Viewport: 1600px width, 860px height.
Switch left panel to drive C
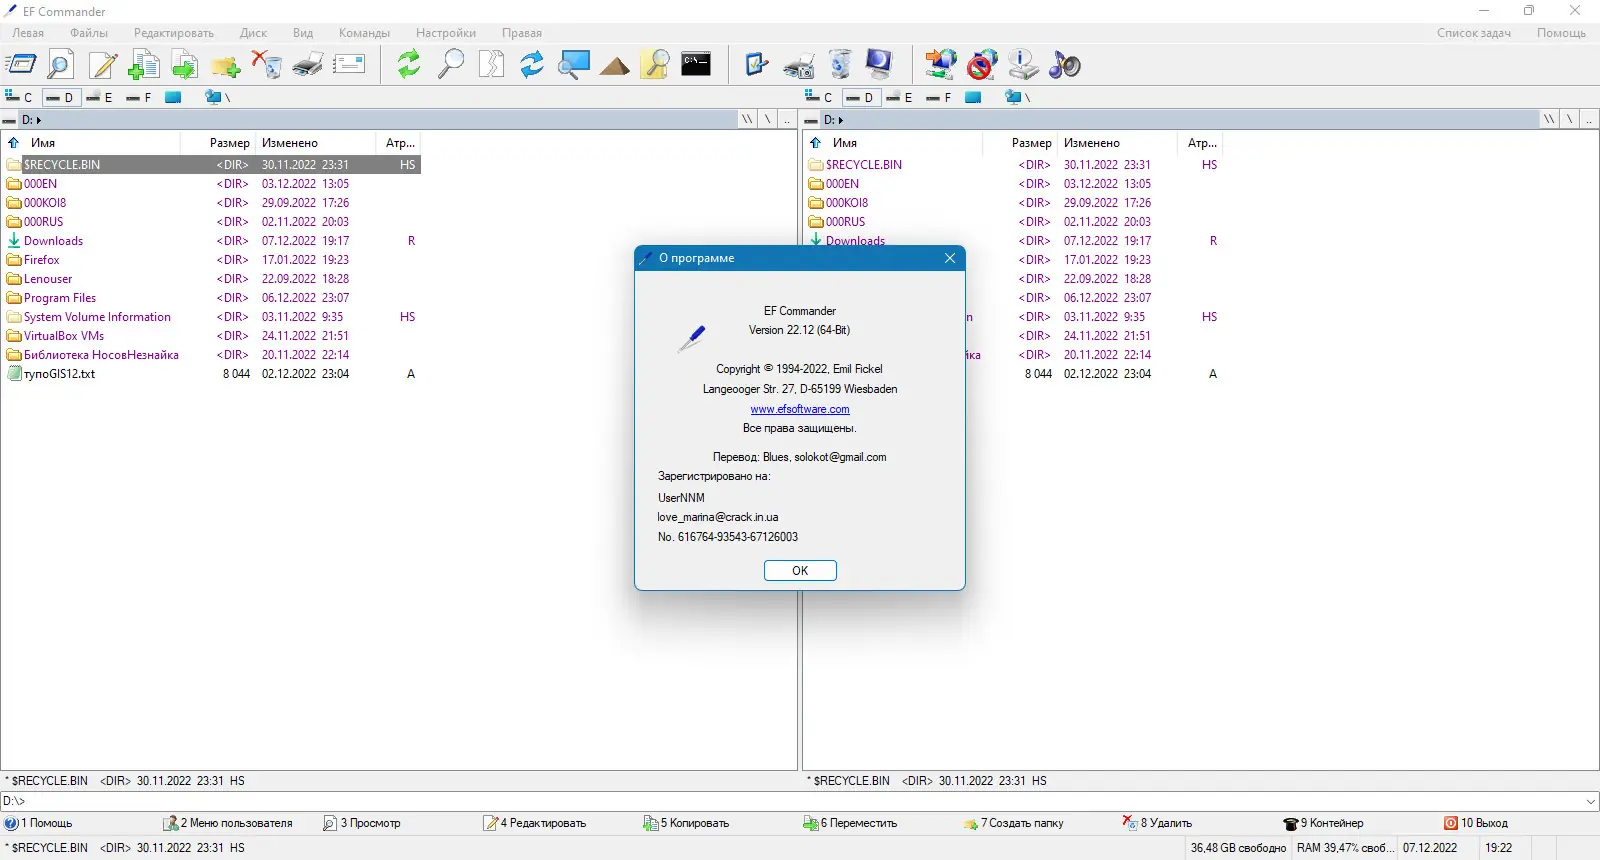pyautogui.click(x=19, y=97)
